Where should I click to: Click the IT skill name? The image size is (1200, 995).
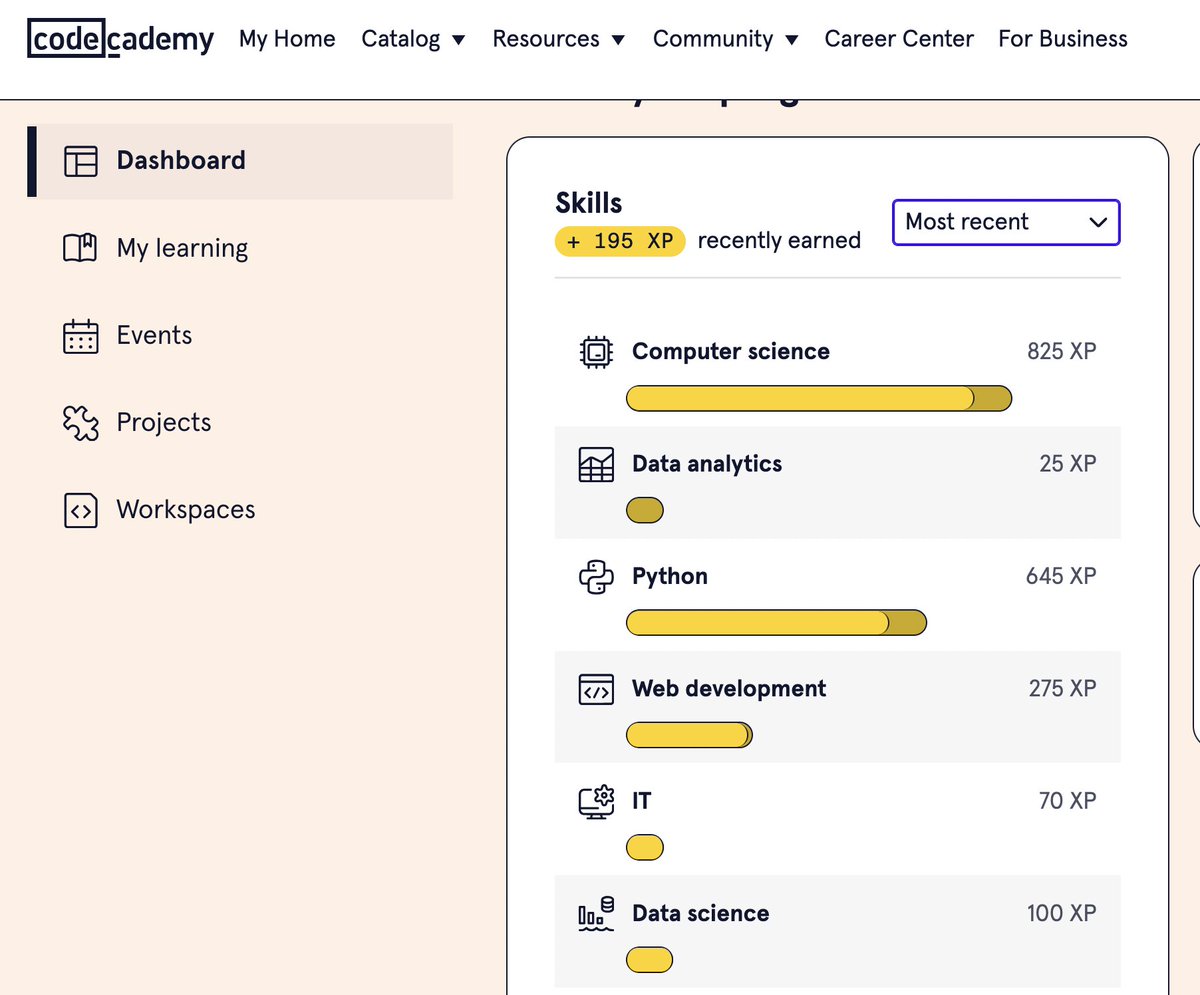(x=642, y=802)
